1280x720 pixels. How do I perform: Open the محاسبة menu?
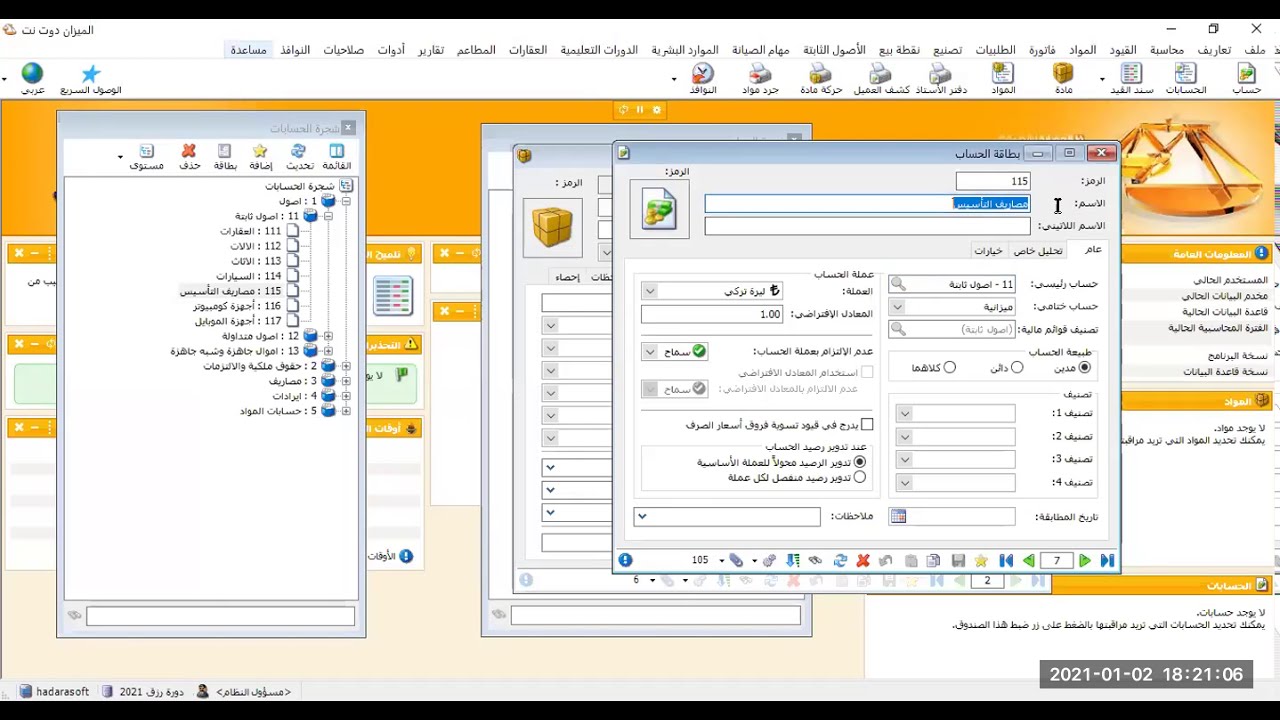(x=1166, y=50)
